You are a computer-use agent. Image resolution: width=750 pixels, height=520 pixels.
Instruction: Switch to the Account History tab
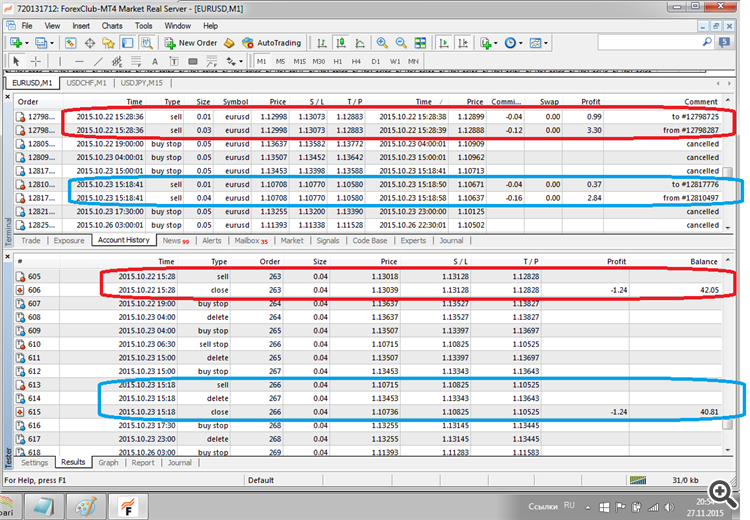click(x=124, y=240)
